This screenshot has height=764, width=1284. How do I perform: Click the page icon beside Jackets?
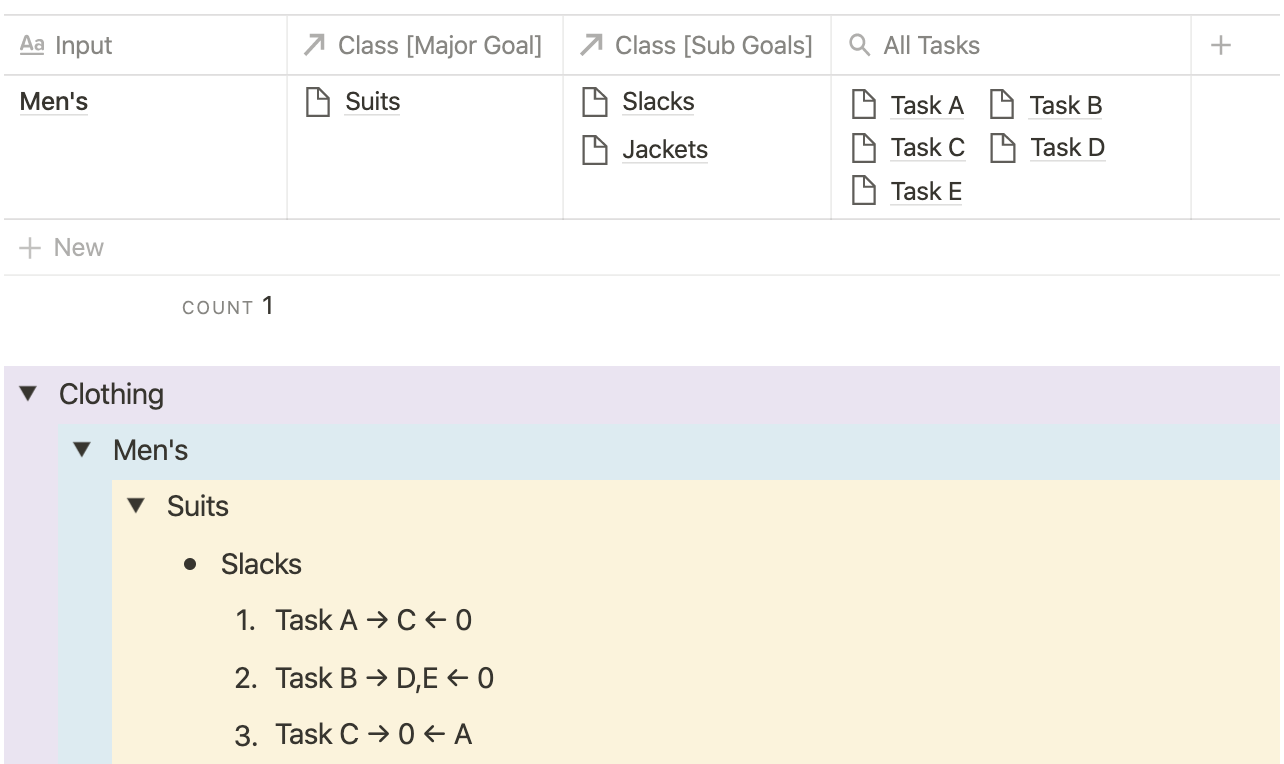pyautogui.click(x=595, y=150)
